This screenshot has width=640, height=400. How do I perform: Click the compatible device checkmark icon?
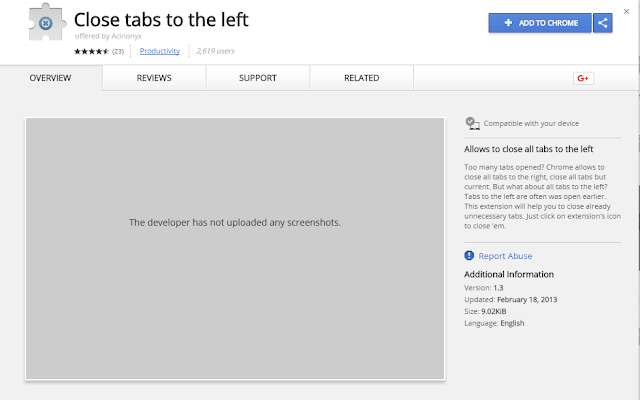(x=472, y=123)
